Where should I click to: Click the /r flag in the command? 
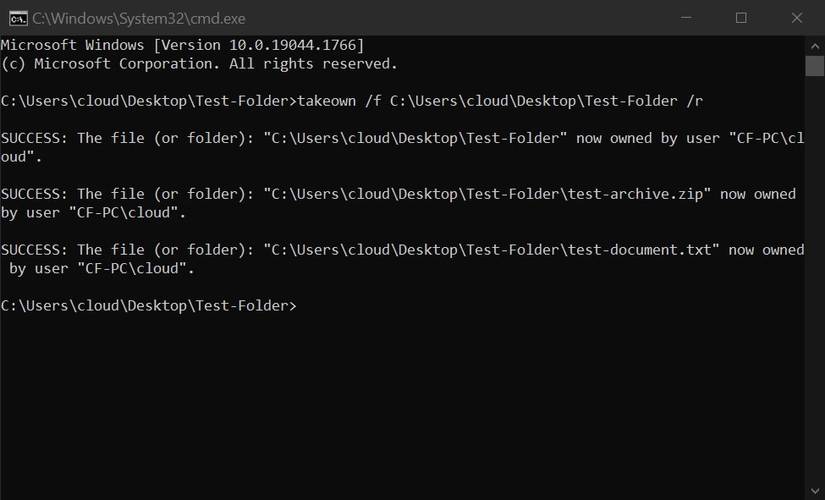click(x=707, y=101)
